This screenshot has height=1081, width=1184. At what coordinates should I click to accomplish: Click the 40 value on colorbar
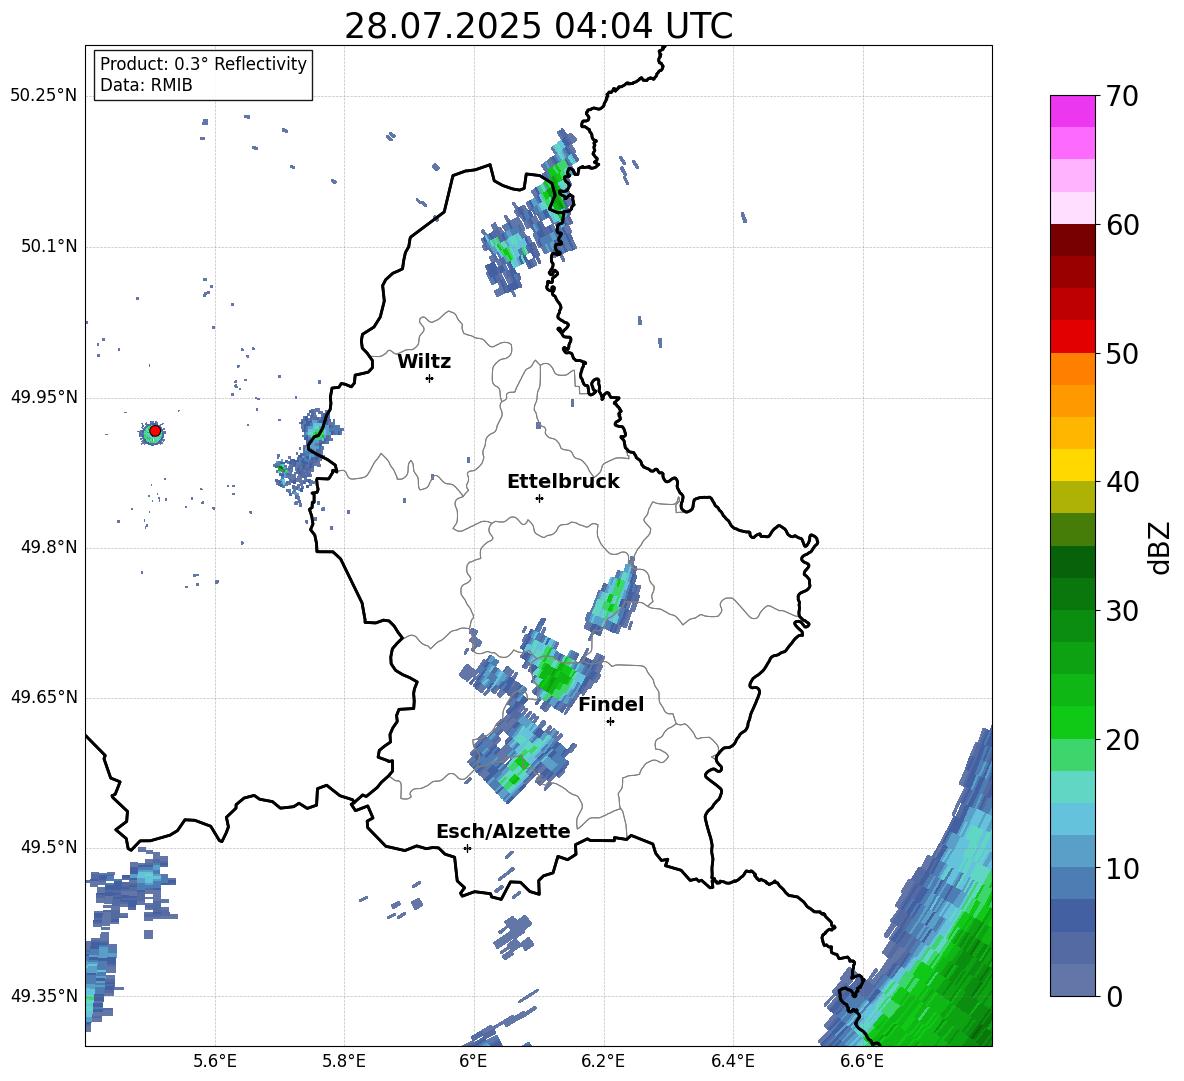(1122, 482)
